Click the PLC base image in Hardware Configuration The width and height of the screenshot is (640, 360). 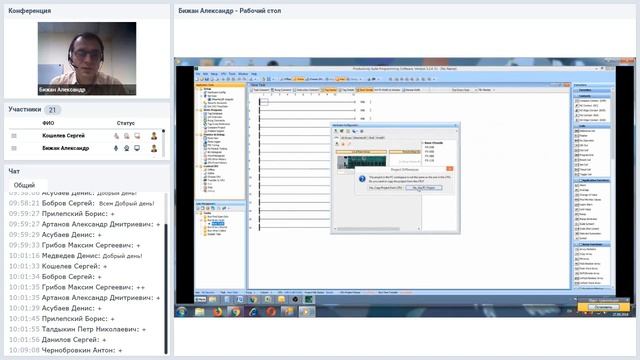point(362,162)
